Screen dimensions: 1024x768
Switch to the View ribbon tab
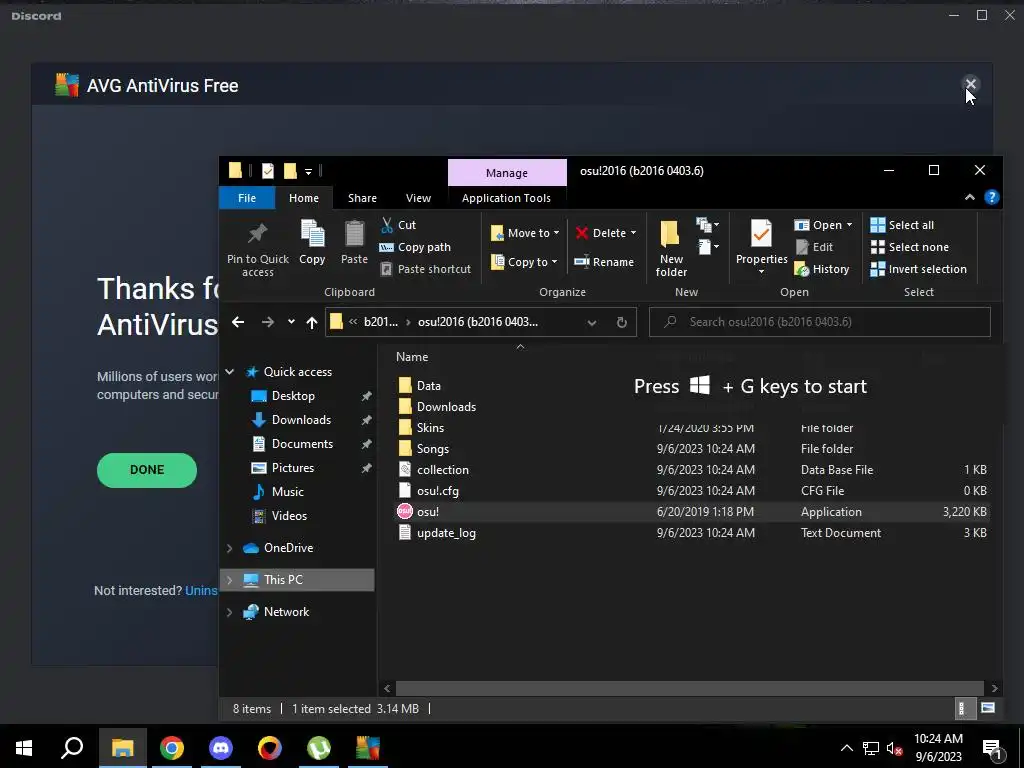(418, 198)
